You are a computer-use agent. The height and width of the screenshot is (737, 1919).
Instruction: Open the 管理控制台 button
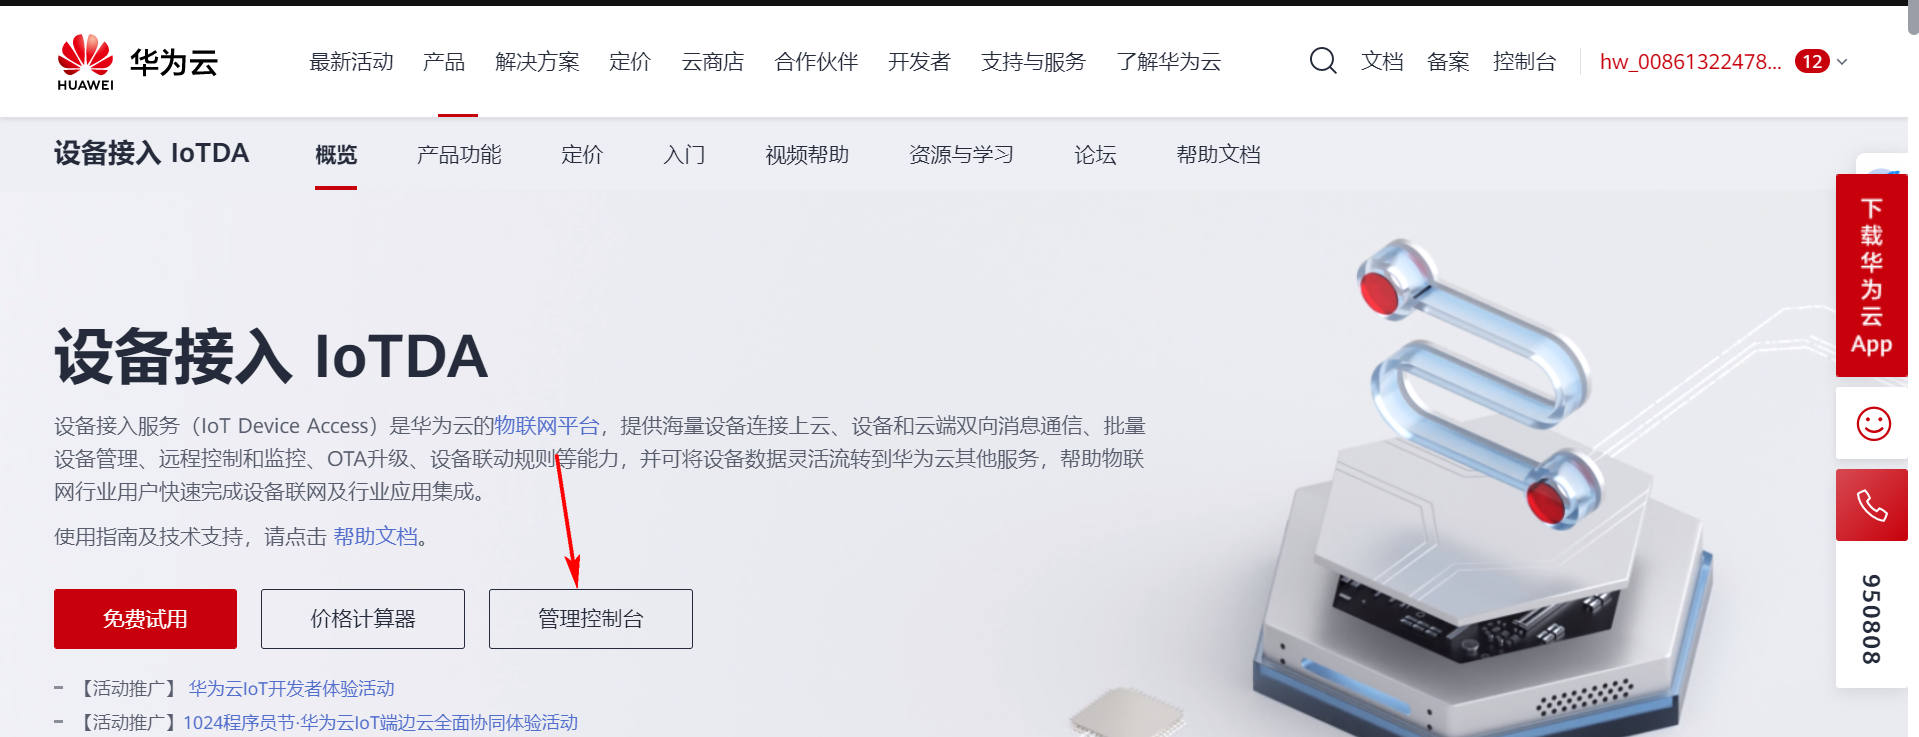(591, 619)
